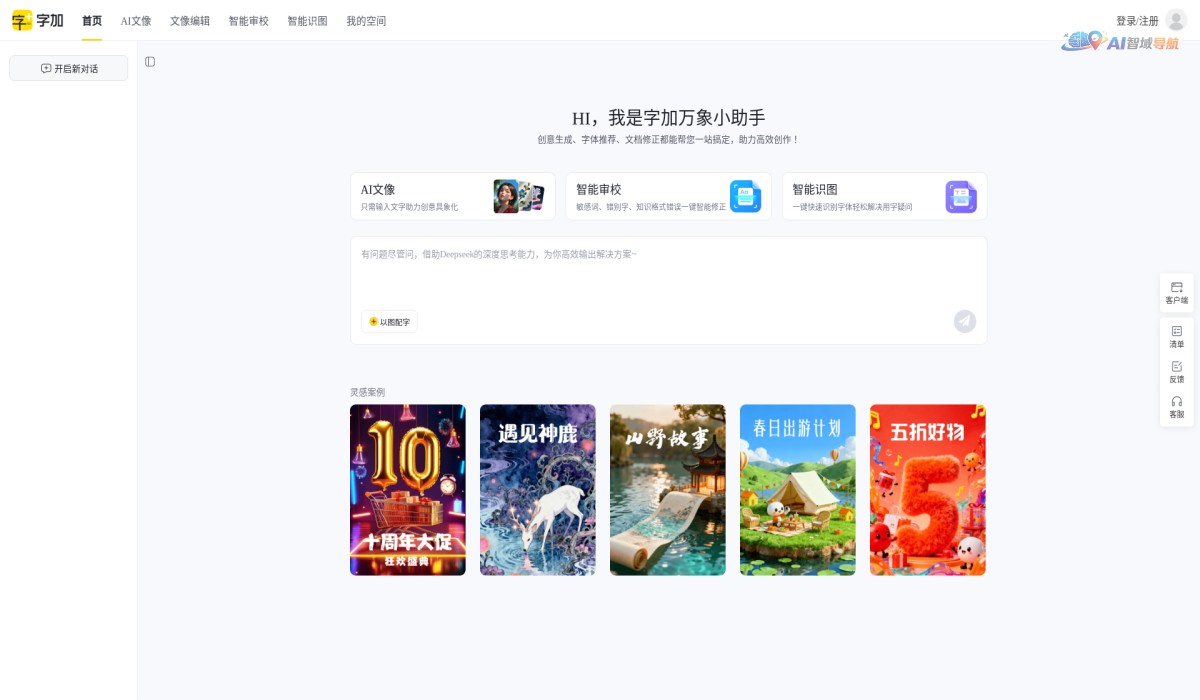This screenshot has height=700, width=1200.
Task: Collapse the left conversation sidebar
Action: [150, 61]
